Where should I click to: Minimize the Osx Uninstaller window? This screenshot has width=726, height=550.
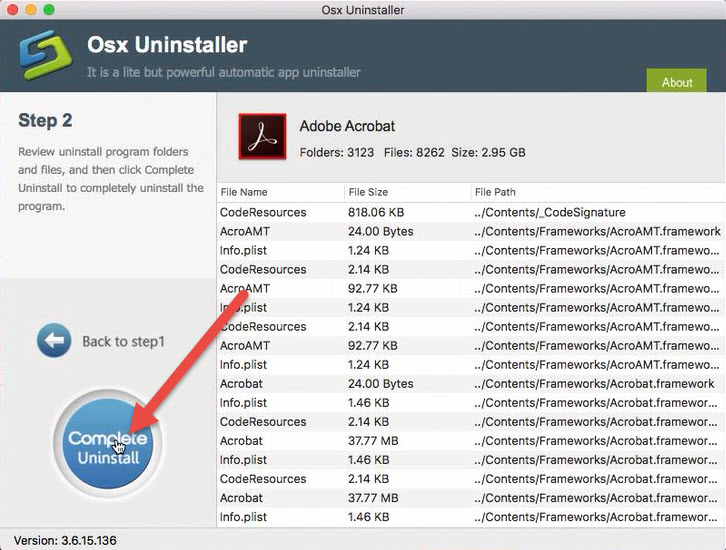click(x=31, y=9)
